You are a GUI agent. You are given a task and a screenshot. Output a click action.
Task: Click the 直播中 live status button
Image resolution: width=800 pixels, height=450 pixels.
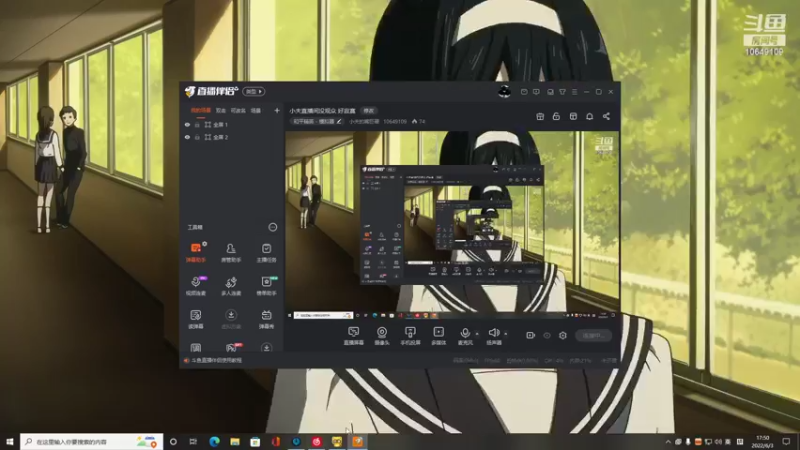tap(593, 335)
